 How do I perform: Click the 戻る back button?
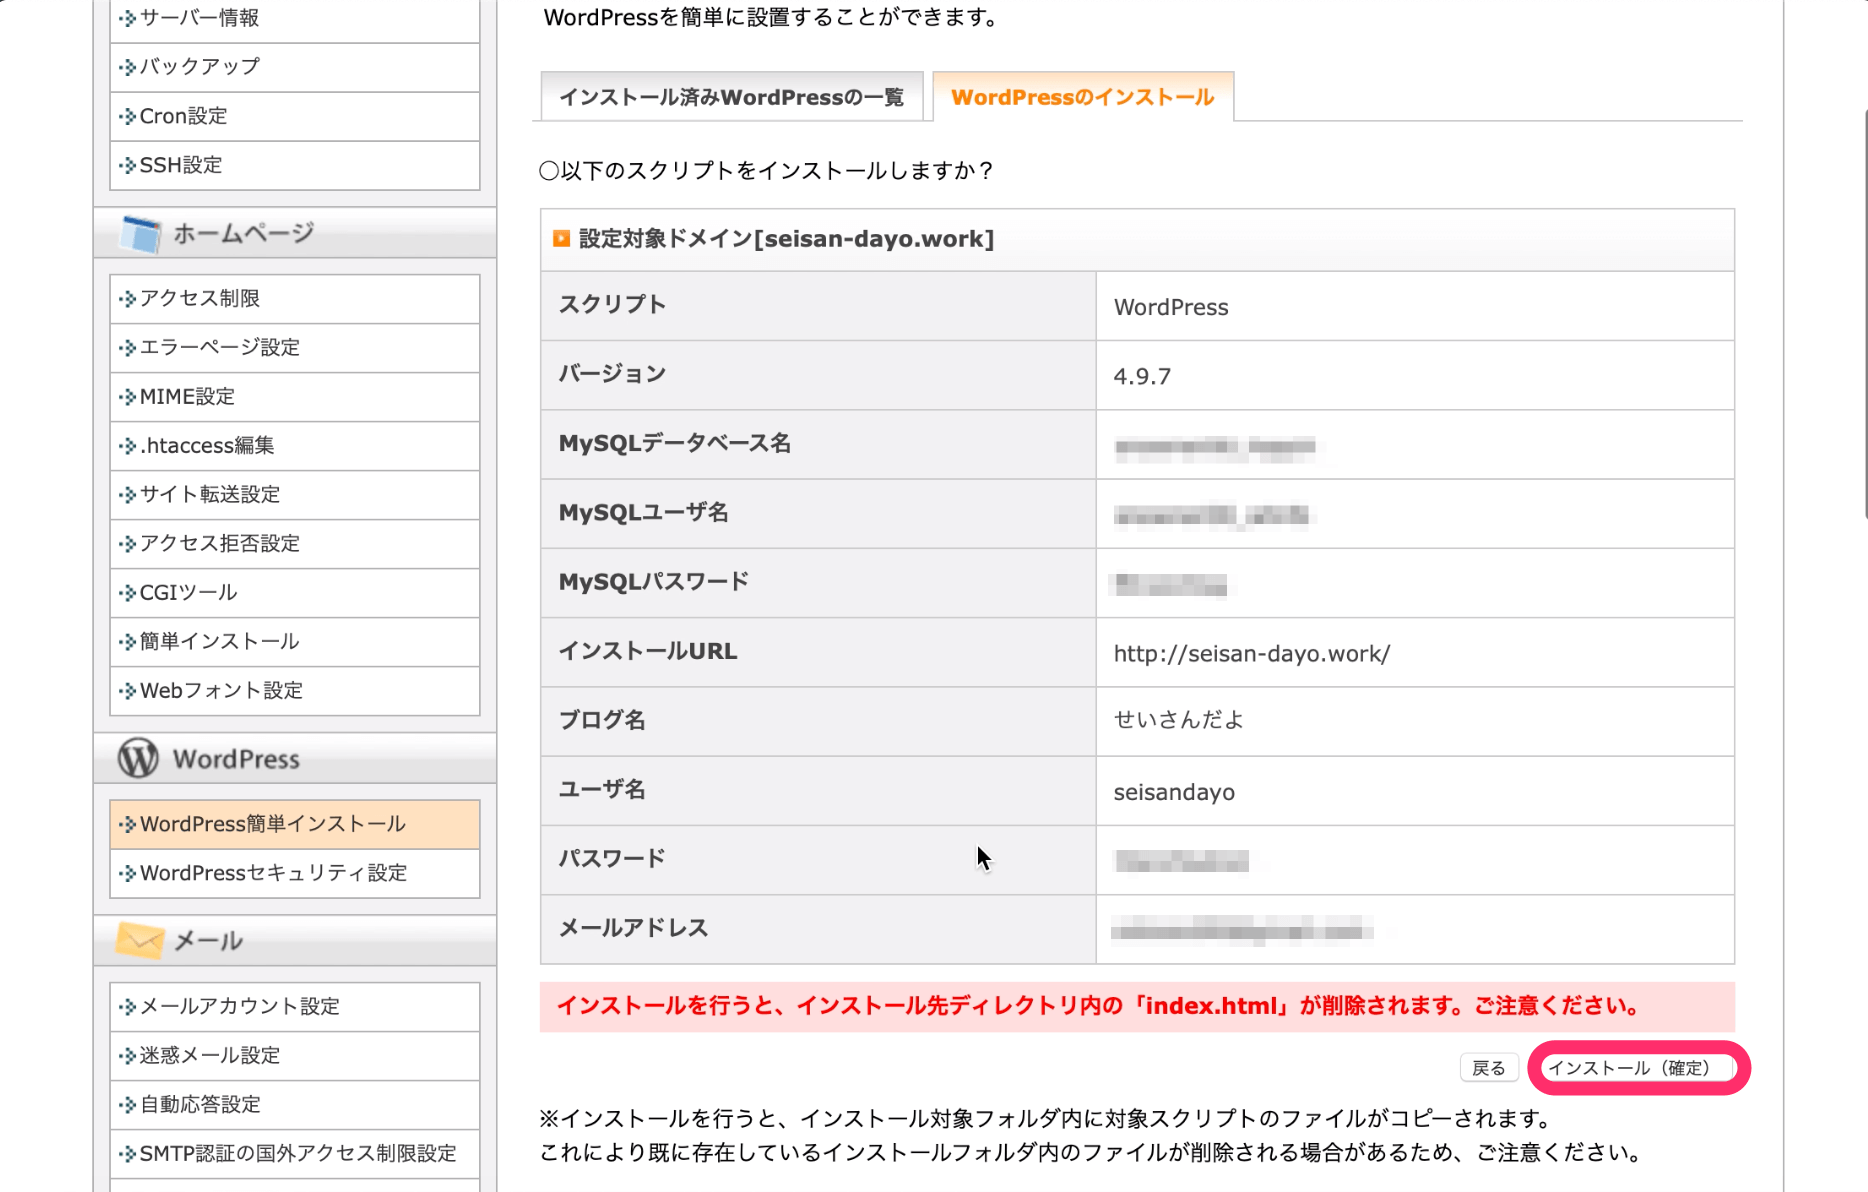[x=1488, y=1068]
